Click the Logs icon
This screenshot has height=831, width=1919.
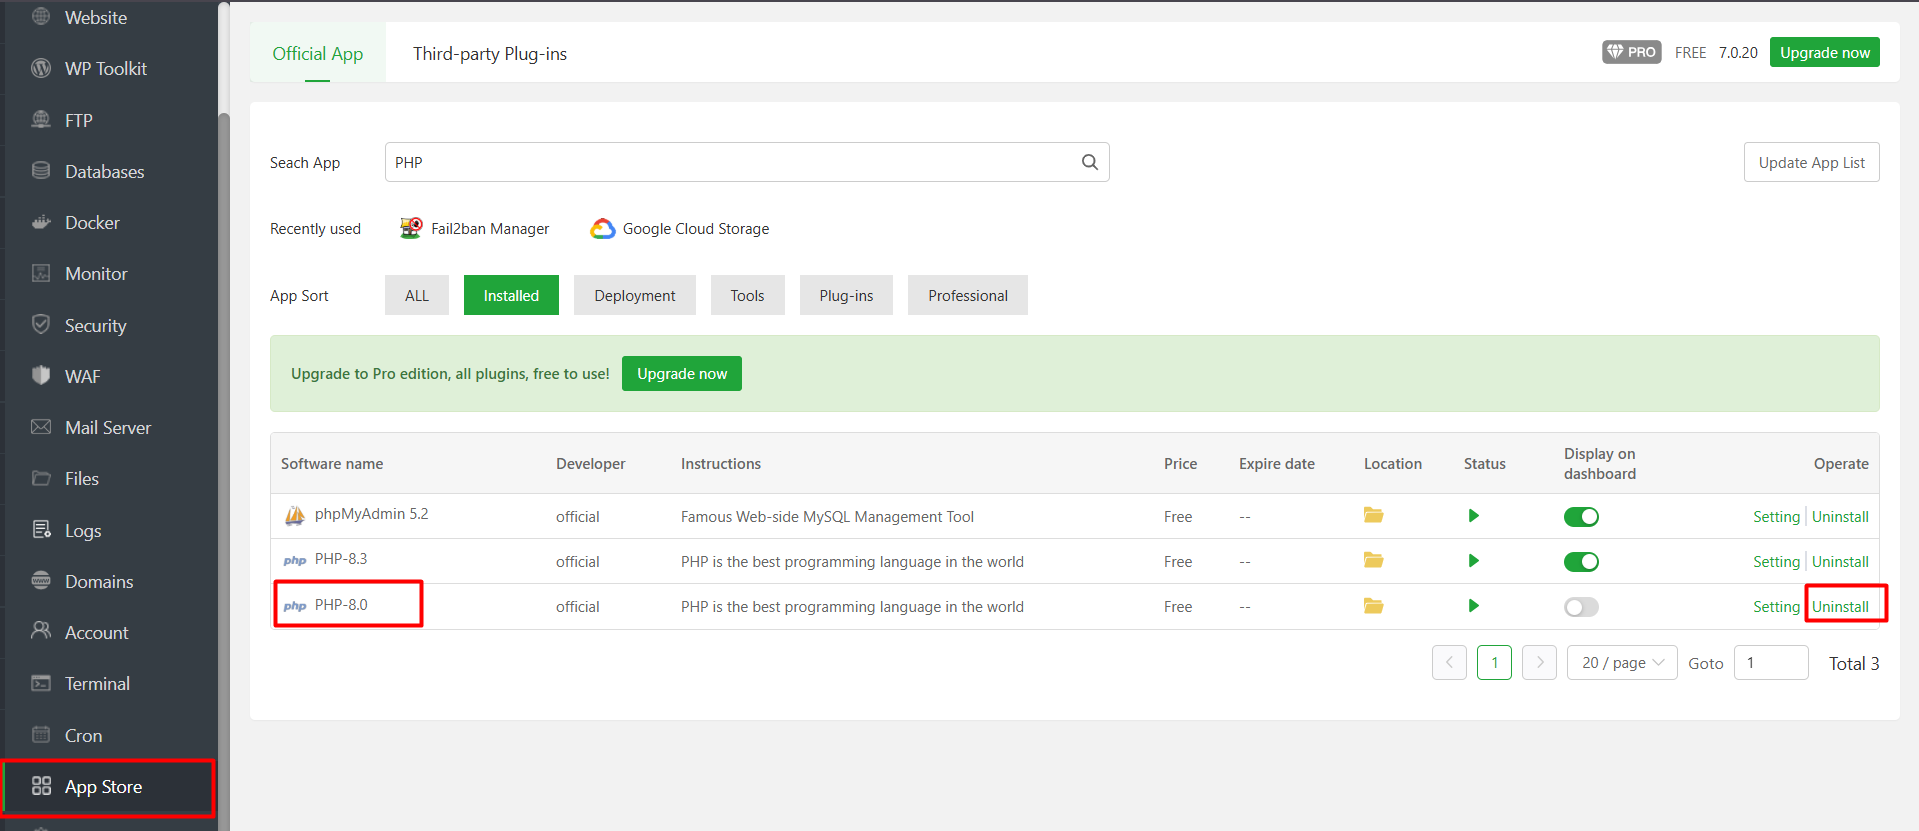pos(41,530)
